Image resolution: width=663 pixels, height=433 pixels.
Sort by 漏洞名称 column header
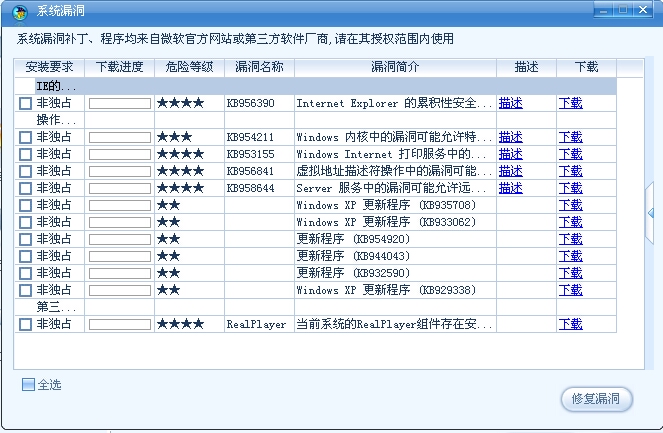pyautogui.click(x=259, y=67)
